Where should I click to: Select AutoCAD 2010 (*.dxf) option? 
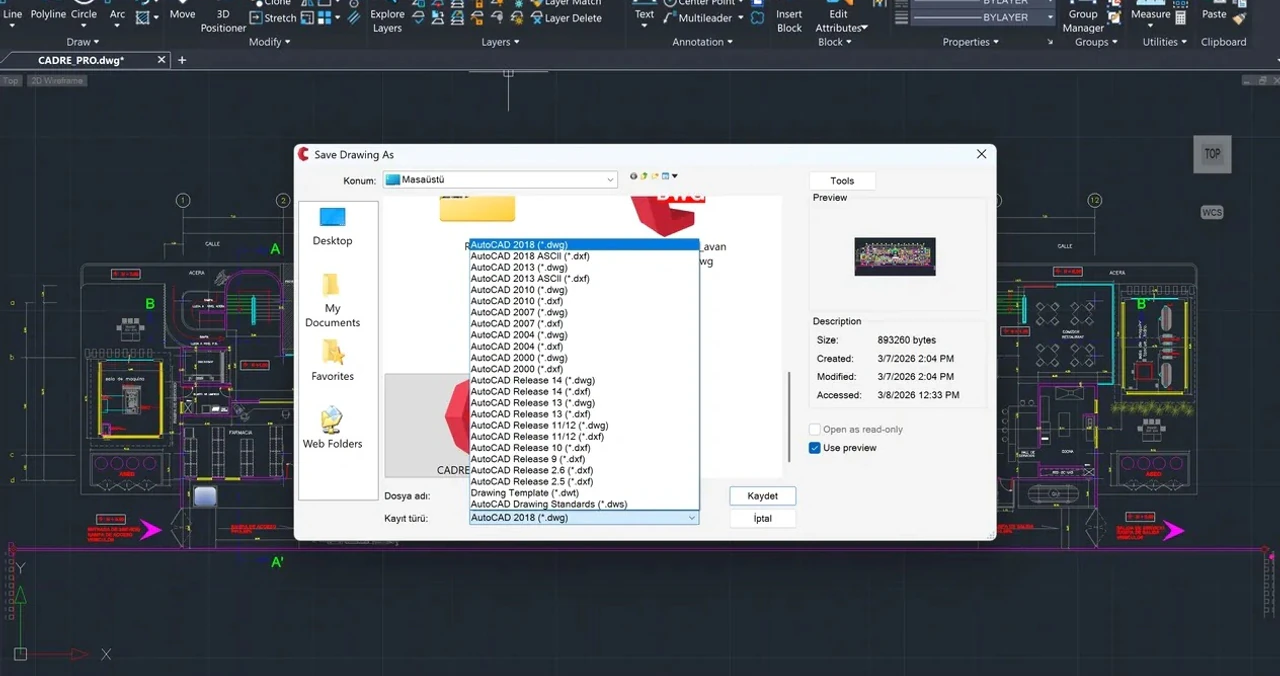point(584,301)
